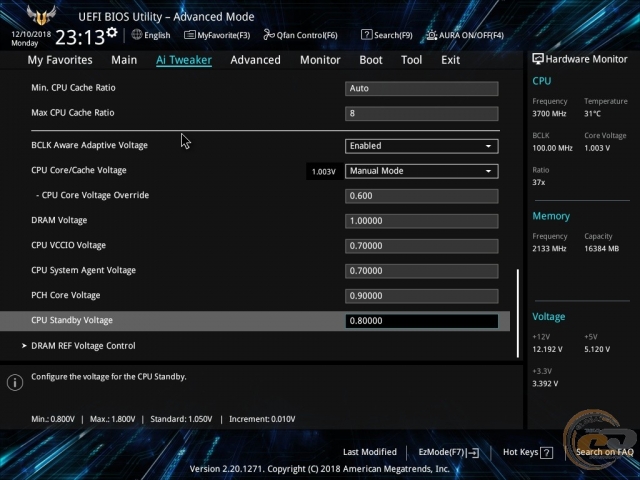This screenshot has height=480, width=640.
Task: Select the CPU System Agent Voltage label
Action: coord(84,270)
